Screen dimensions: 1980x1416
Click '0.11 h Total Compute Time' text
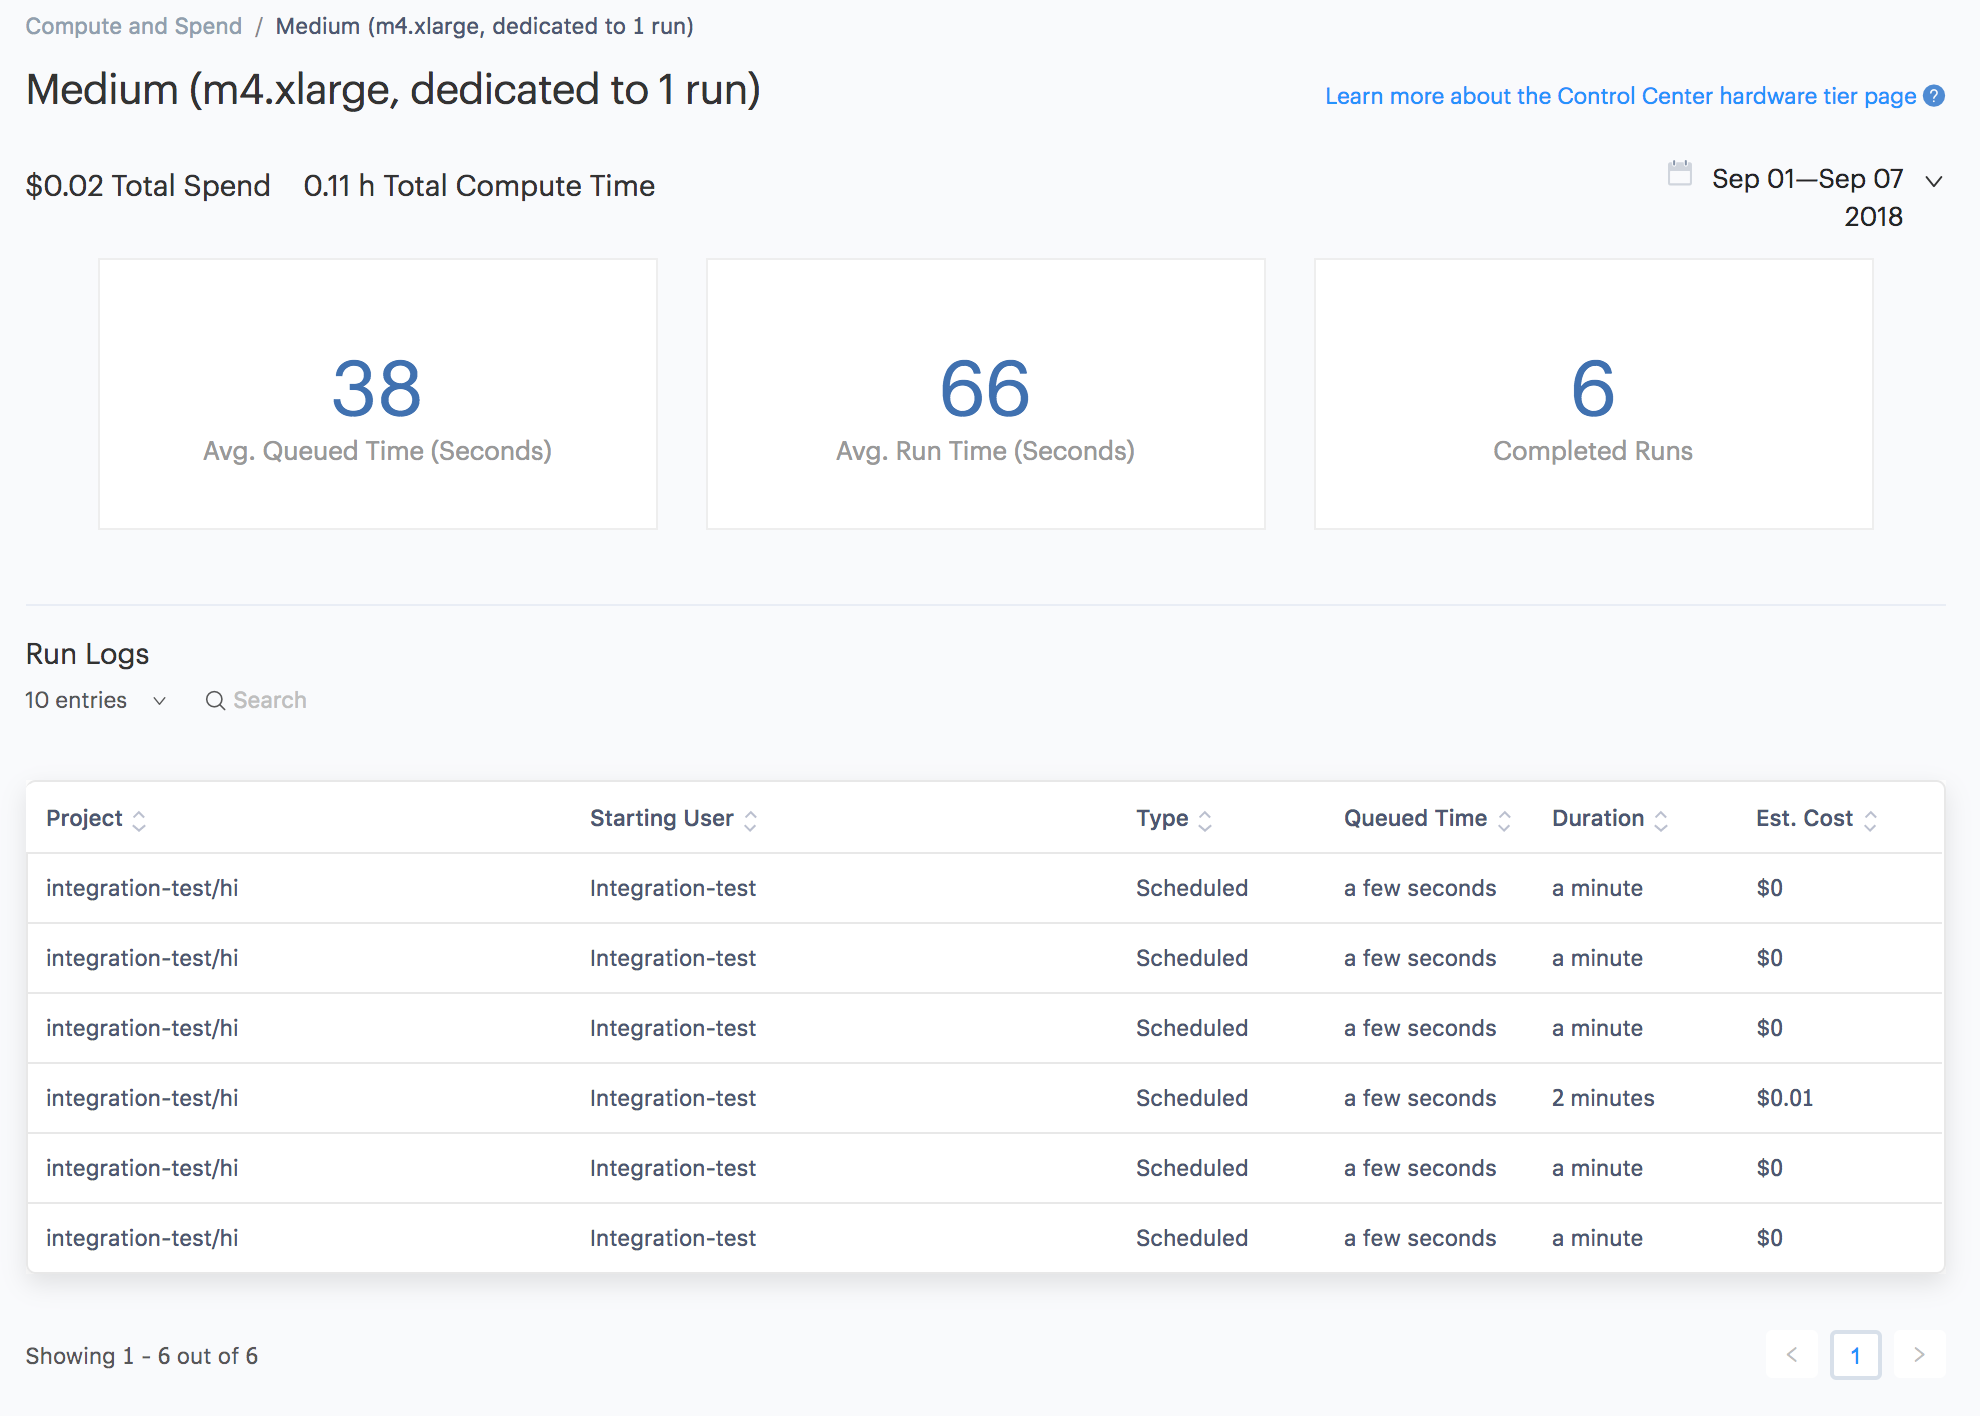coord(479,186)
